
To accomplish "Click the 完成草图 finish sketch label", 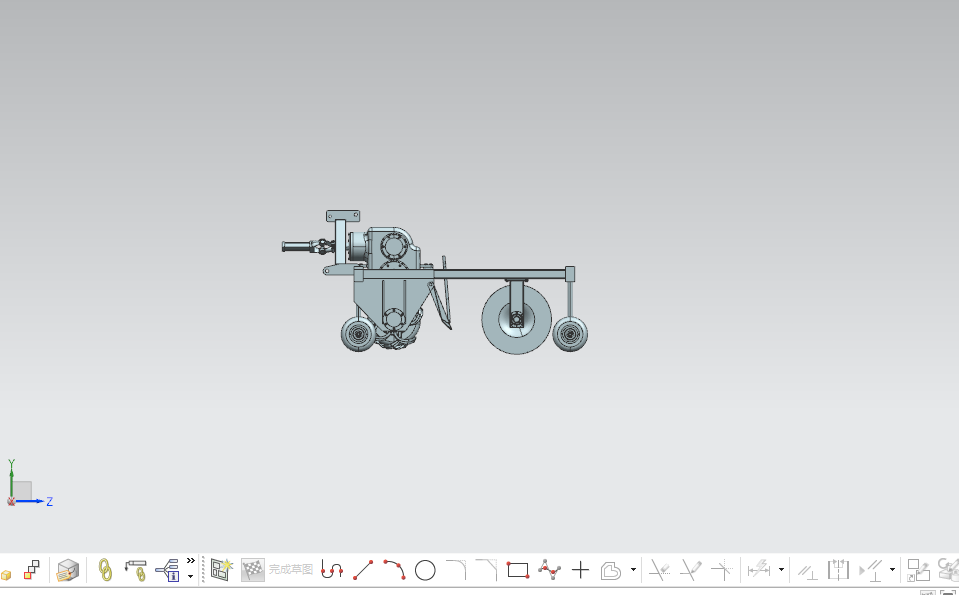I will point(291,569).
